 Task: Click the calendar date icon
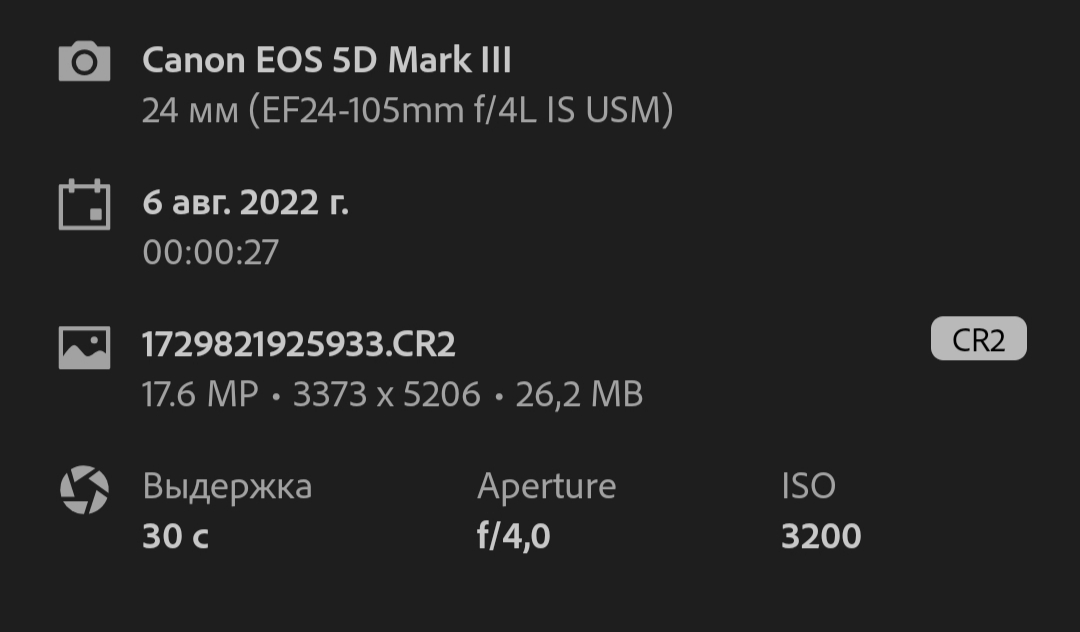coord(84,204)
